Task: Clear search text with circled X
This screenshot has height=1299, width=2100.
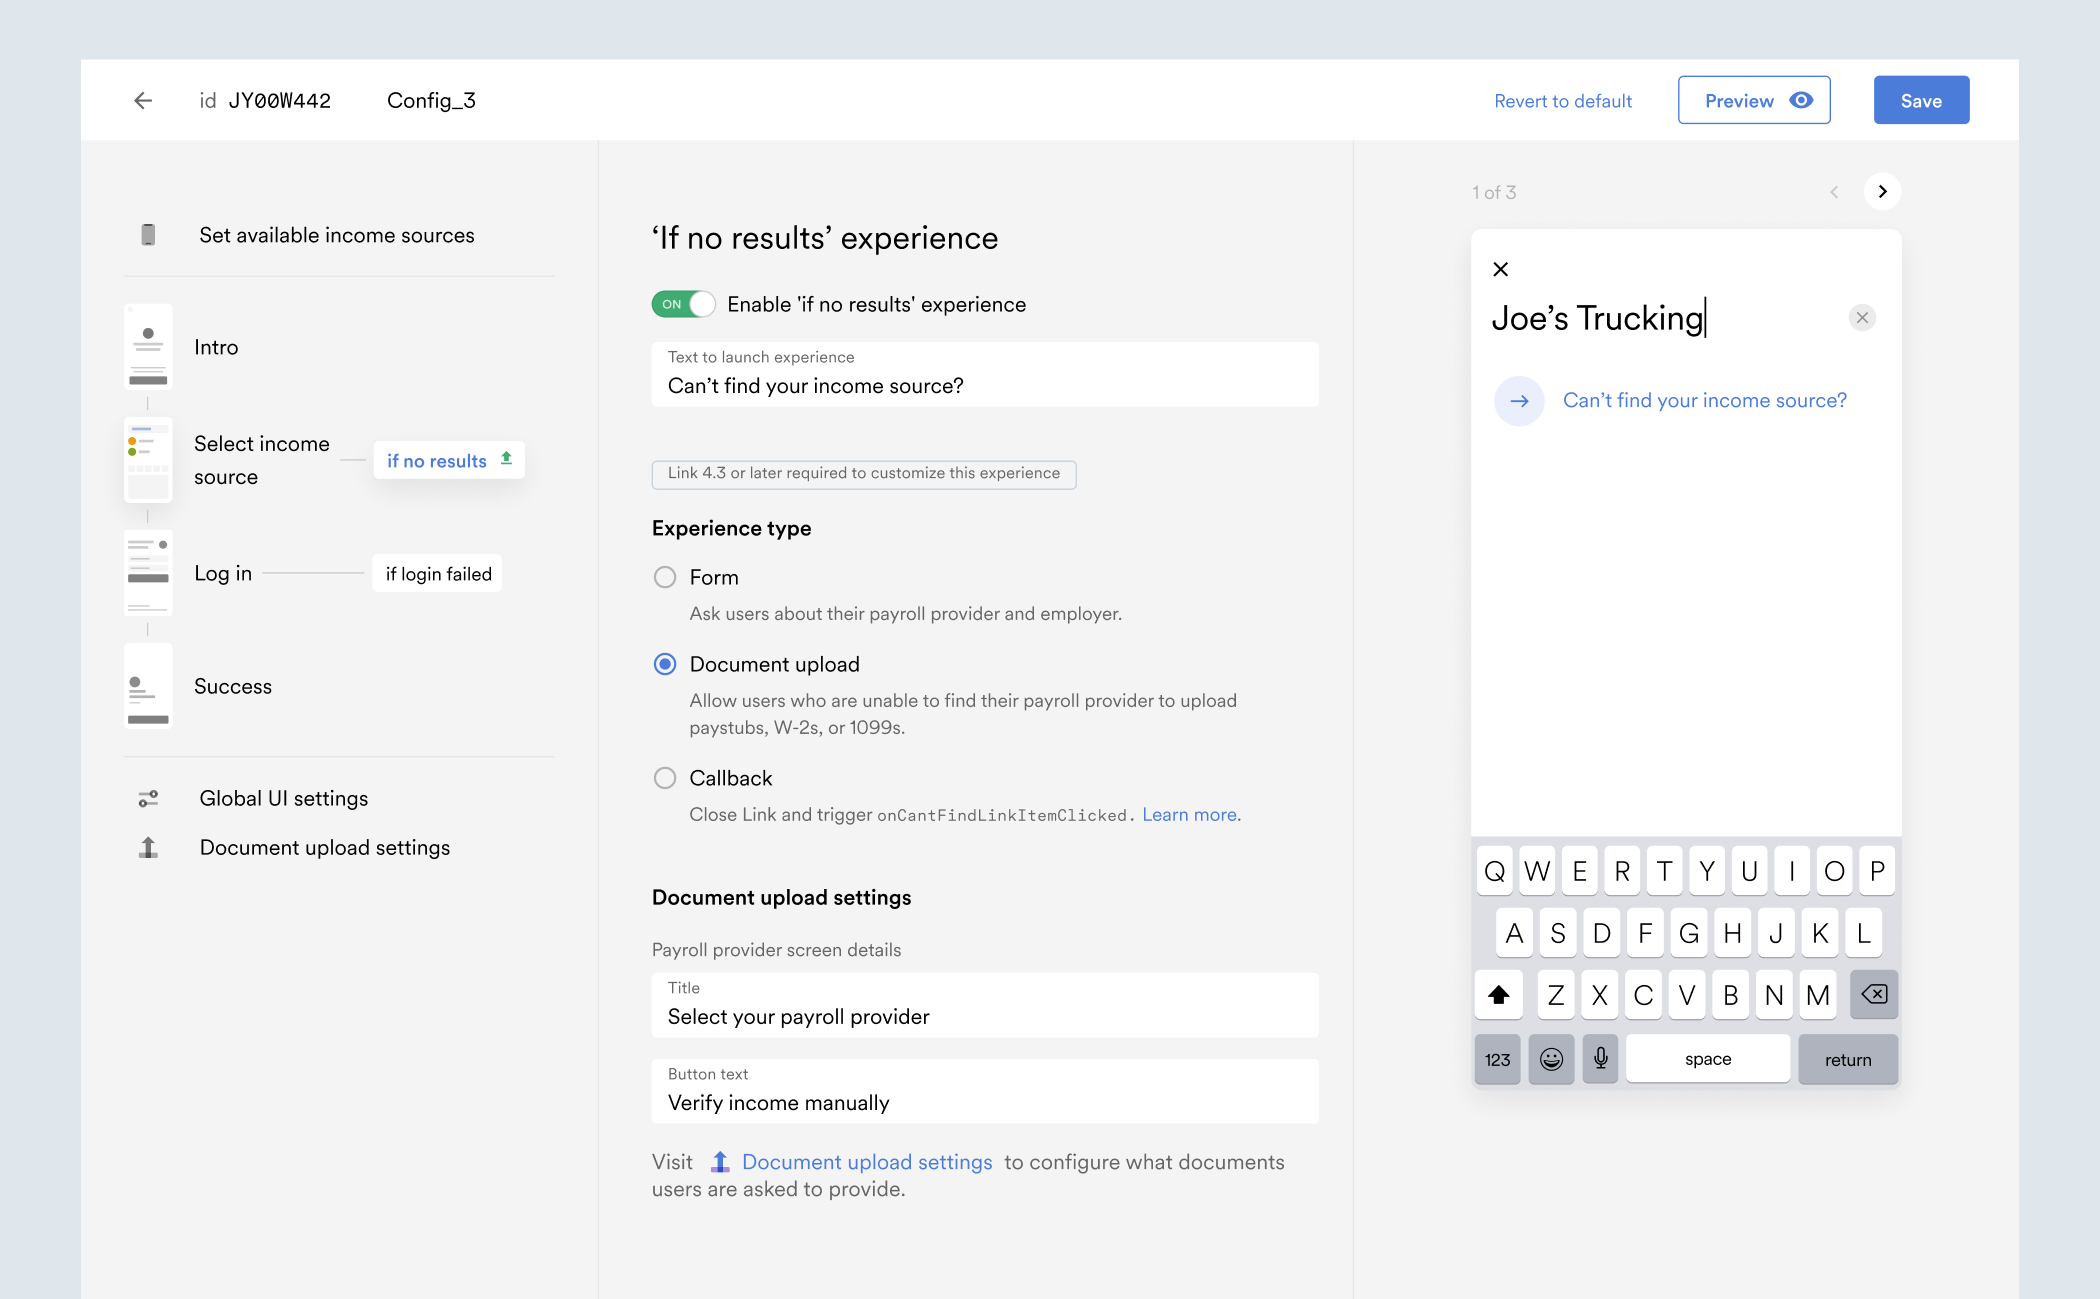Action: click(1861, 318)
